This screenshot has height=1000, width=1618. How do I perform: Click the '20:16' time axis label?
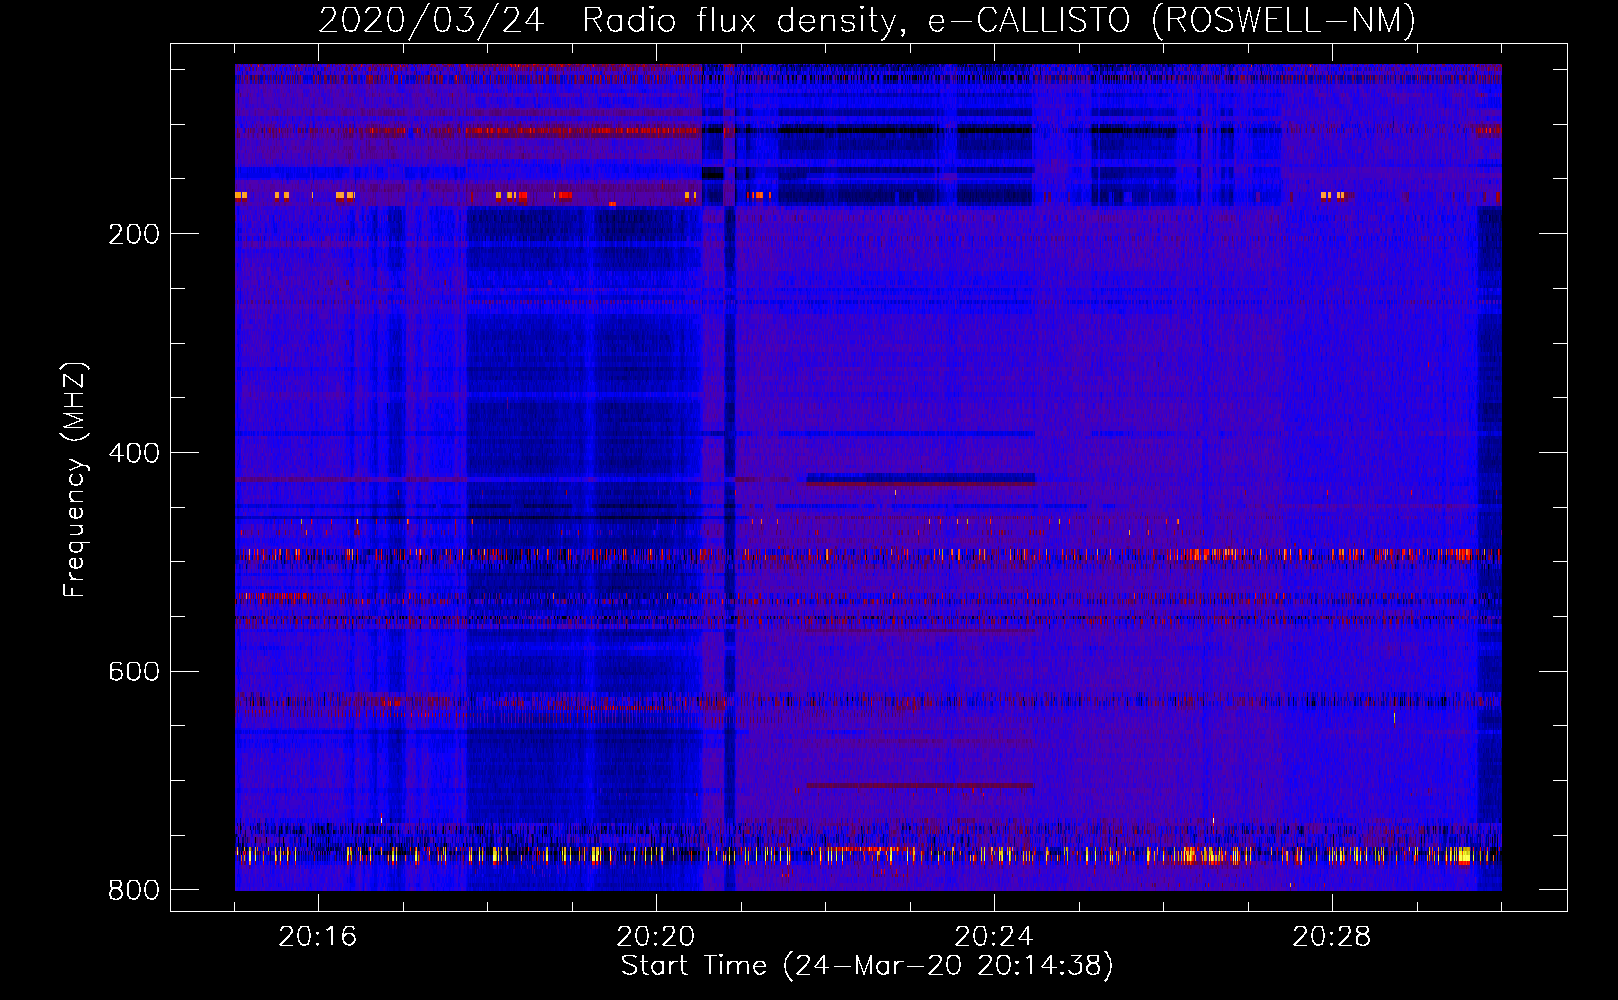pos(318,937)
